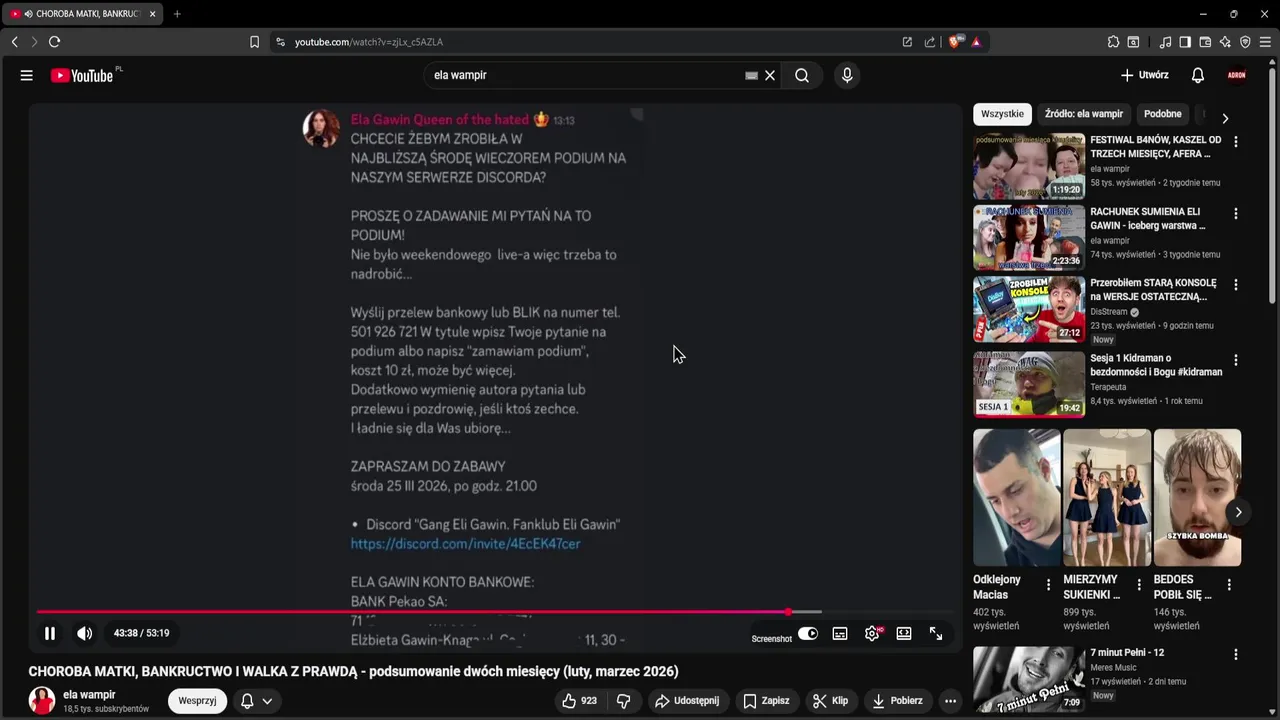Open player settings gear
Viewport: 1280px width, 720px height.
coord(872,633)
